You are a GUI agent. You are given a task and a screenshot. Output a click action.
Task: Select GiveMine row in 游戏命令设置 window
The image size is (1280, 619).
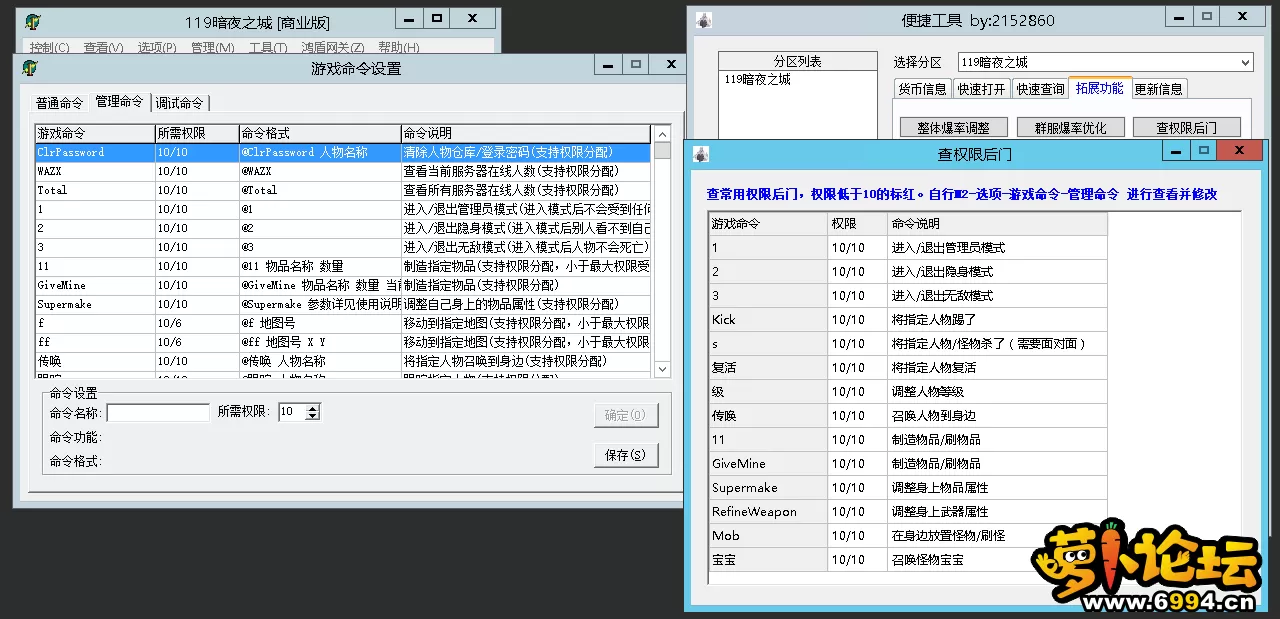pyautogui.click(x=343, y=285)
